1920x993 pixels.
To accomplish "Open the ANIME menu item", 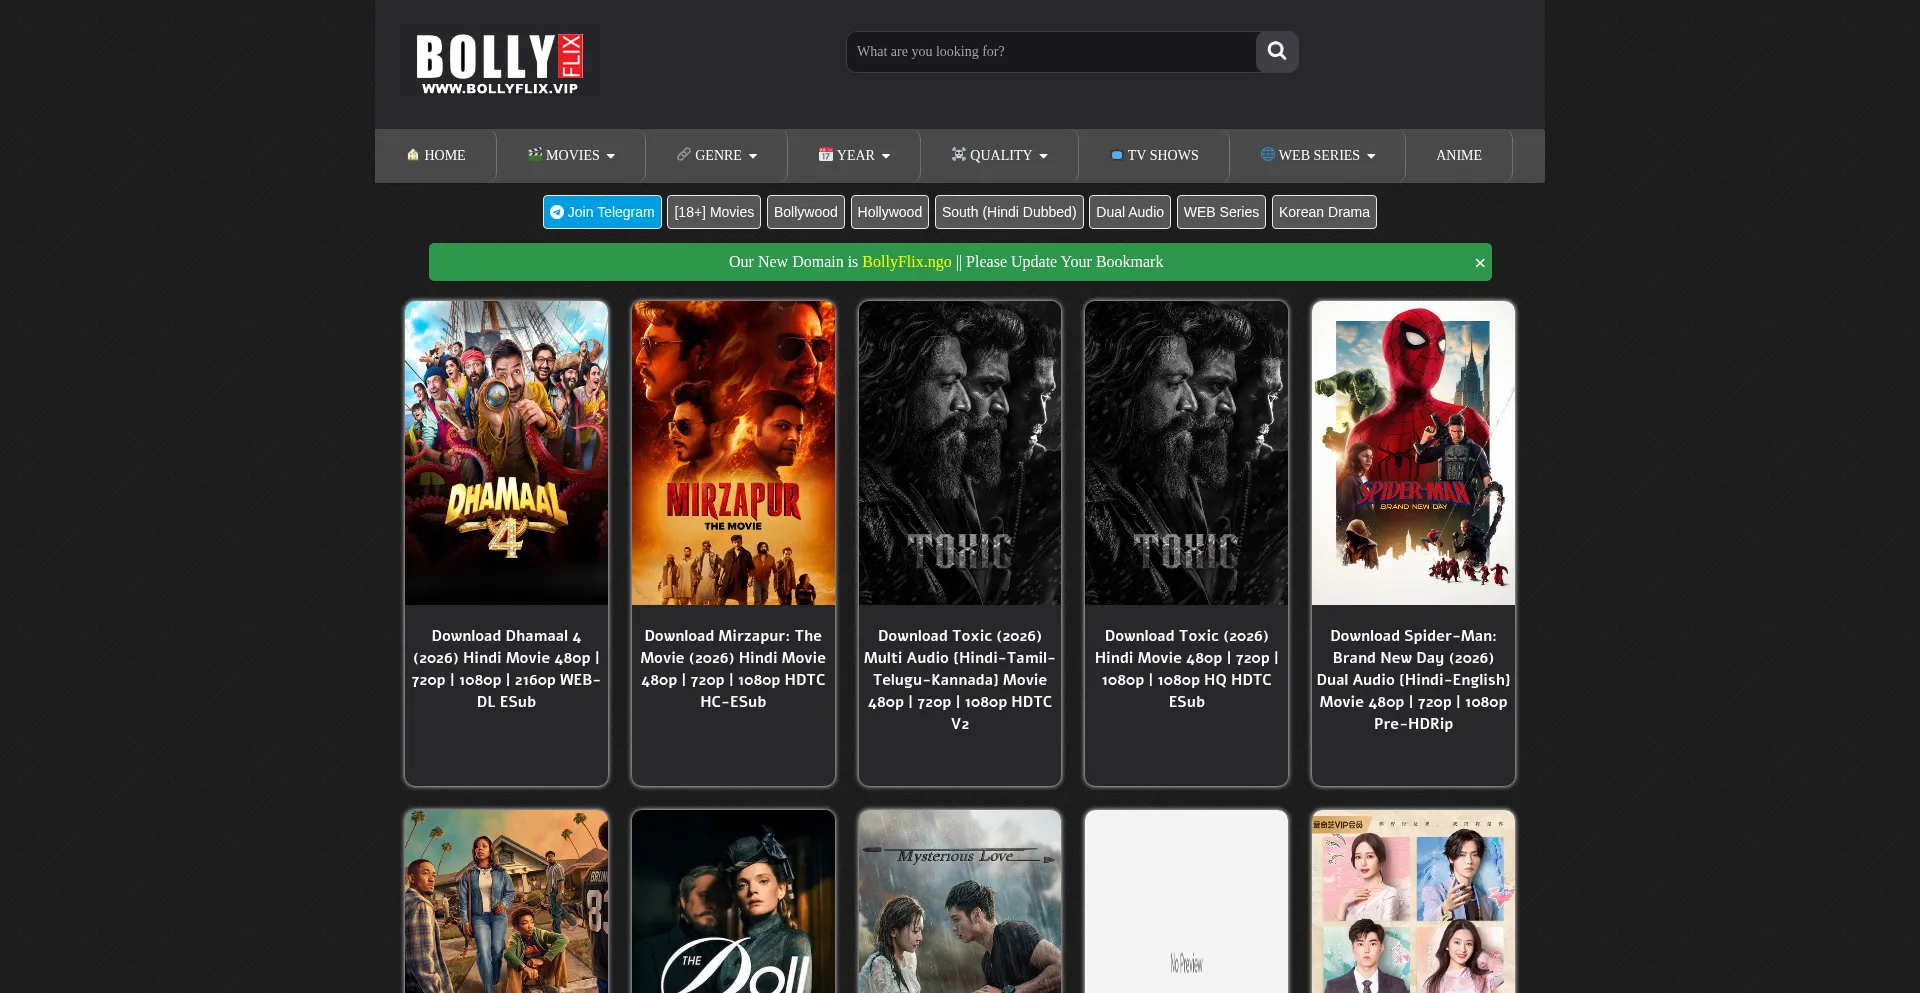I will point(1459,155).
